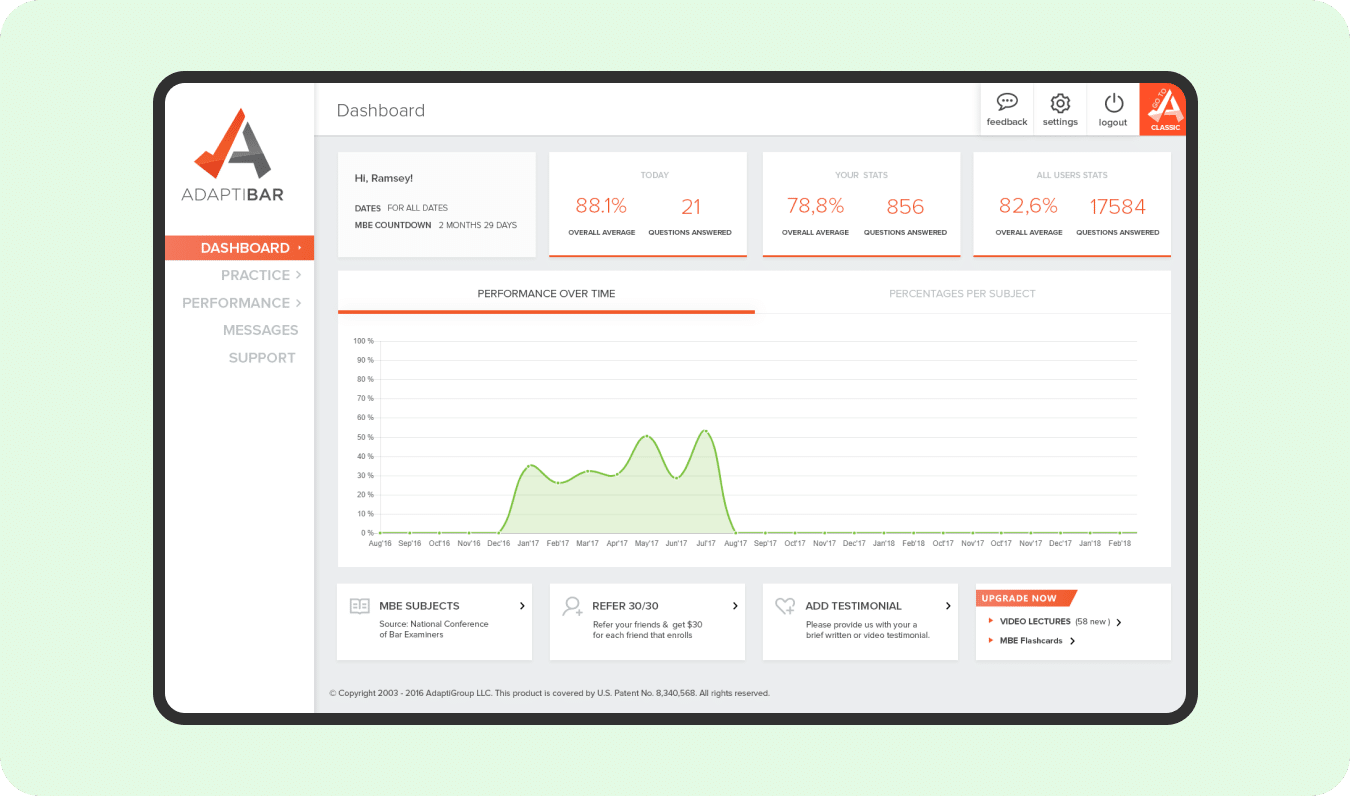1350x796 pixels.
Task: Click Your Stats 78,8% average value
Action: coord(815,206)
